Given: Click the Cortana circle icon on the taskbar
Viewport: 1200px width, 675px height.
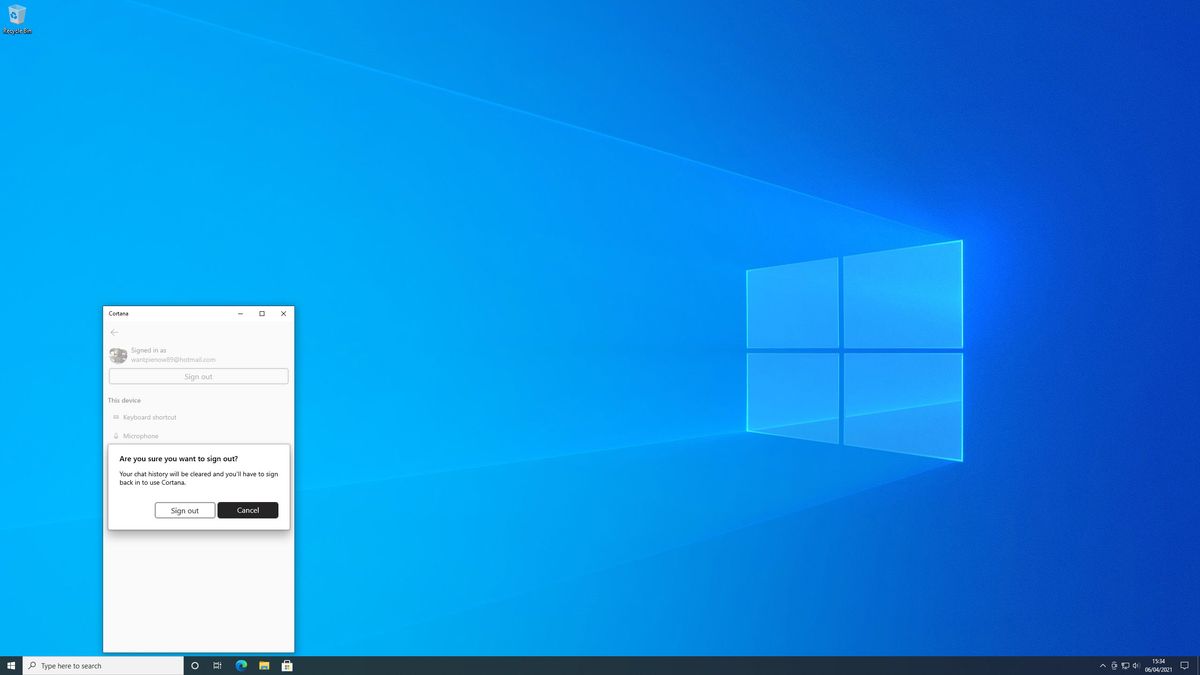Looking at the screenshot, I should coord(194,665).
